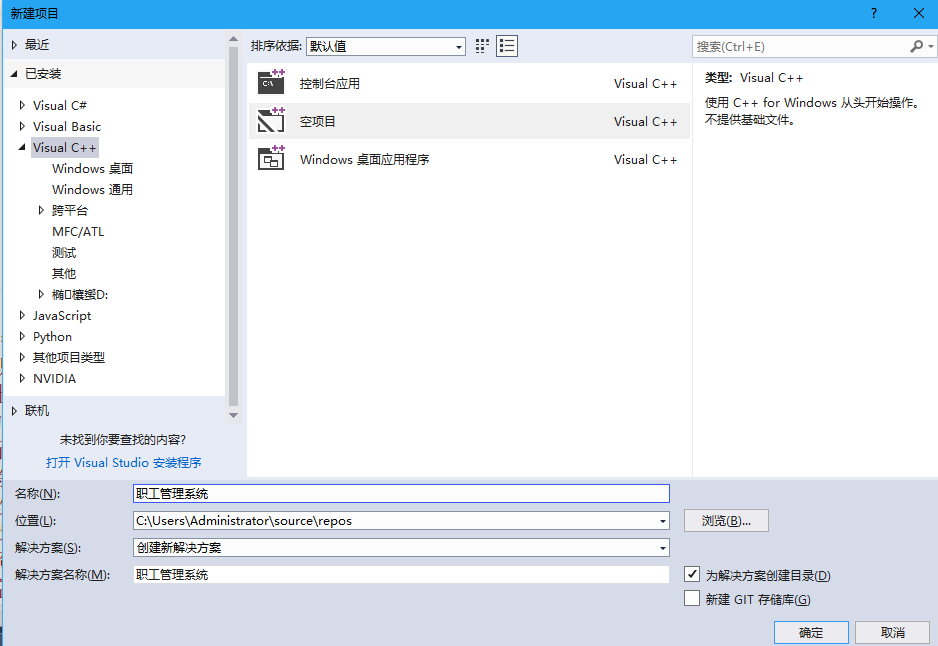Expand the Python node
The width and height of the screenshot is (938, 646).
22,336
